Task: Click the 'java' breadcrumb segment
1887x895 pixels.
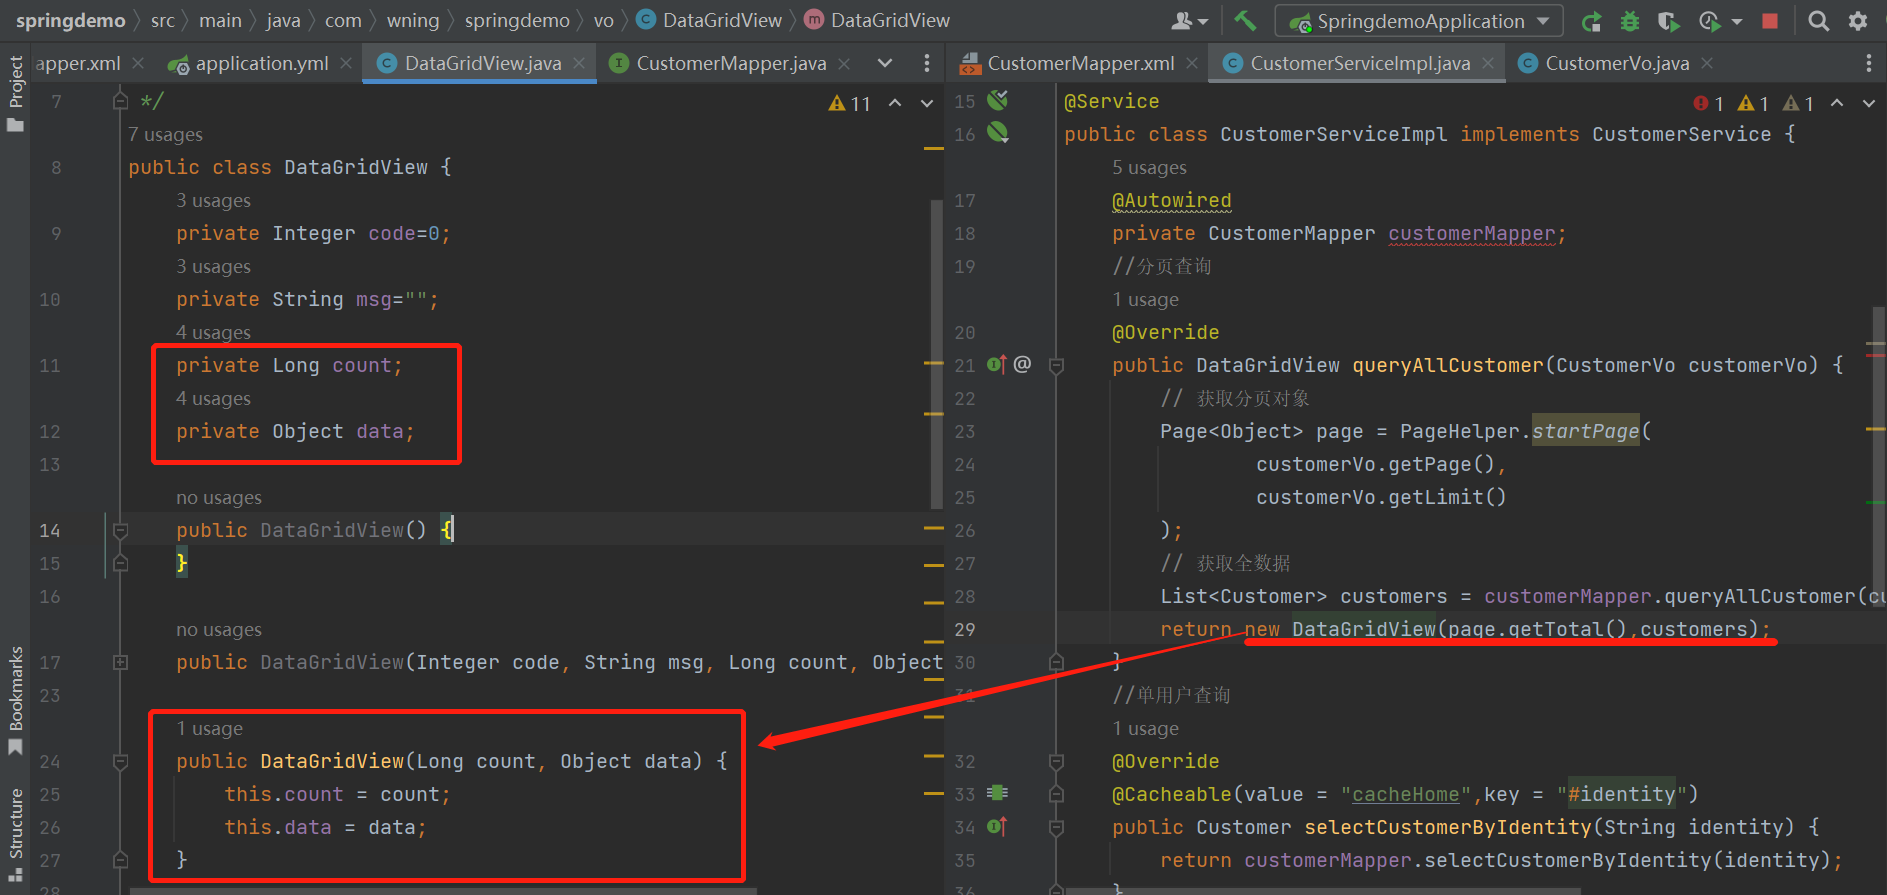Action: click(283, 20)
